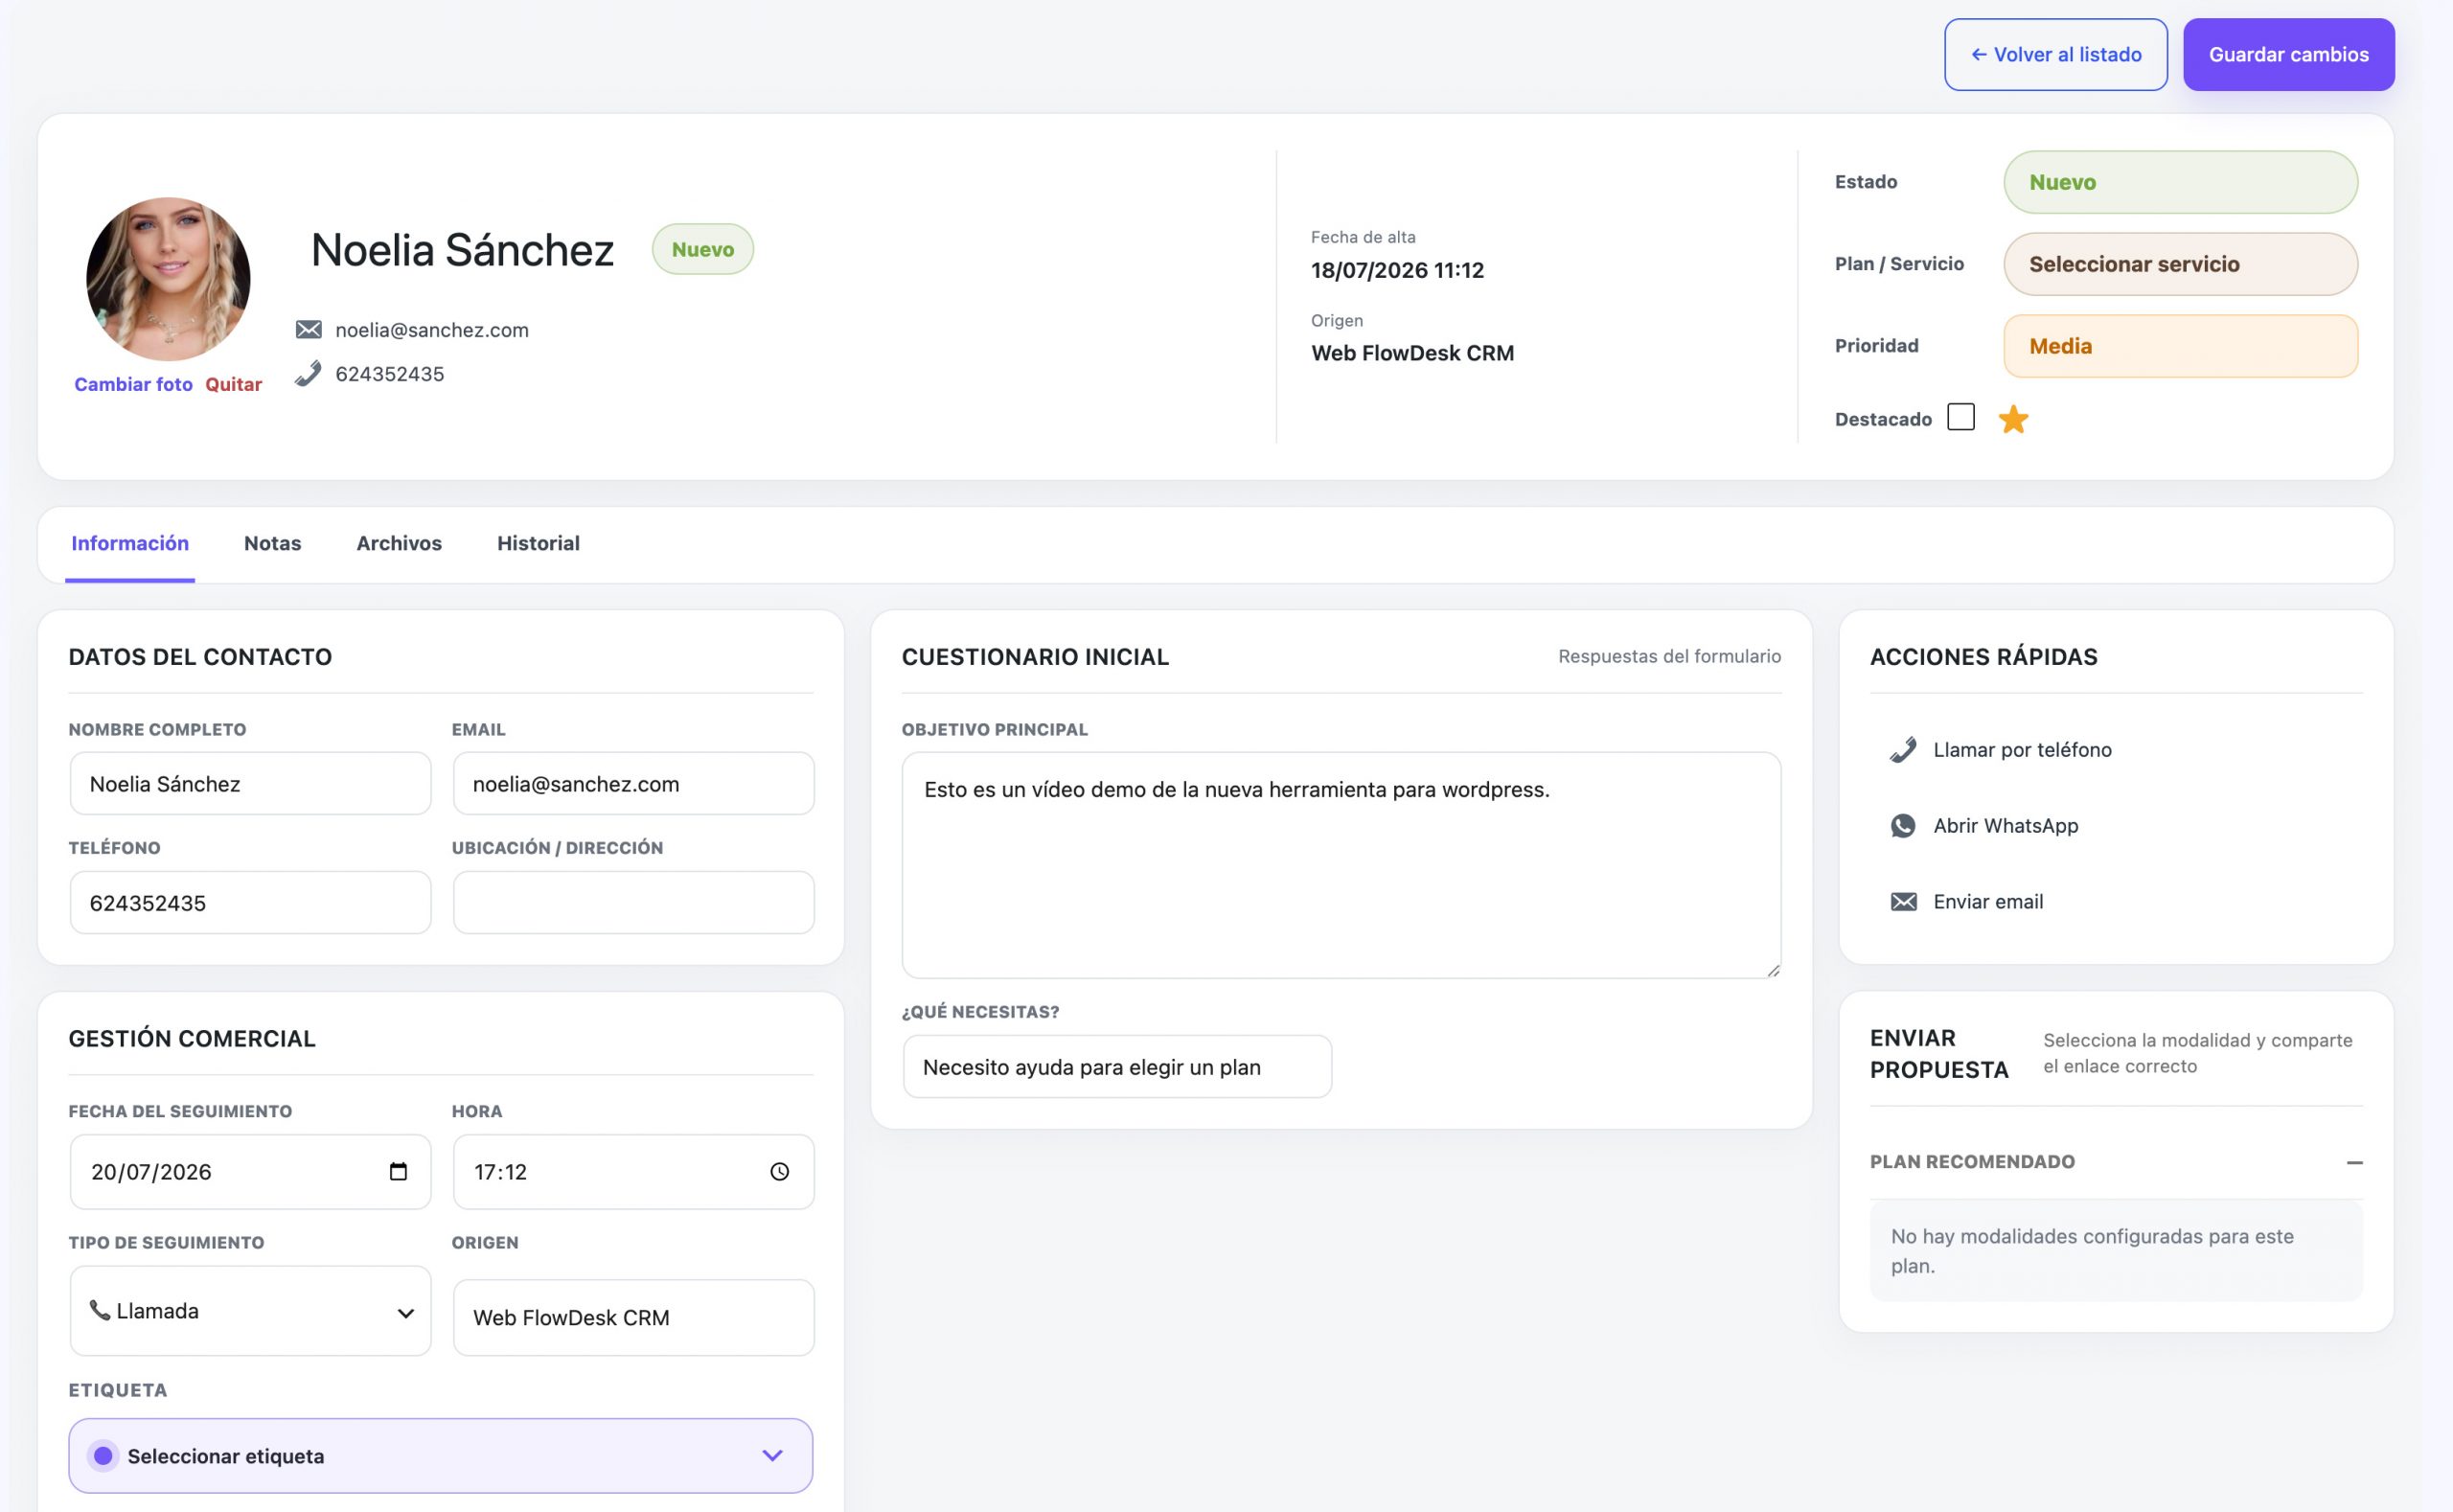
Task: Open the Tipo de seguimiento Llamada dropdown
Action: pyautogui.click(x=250, y=1311)
